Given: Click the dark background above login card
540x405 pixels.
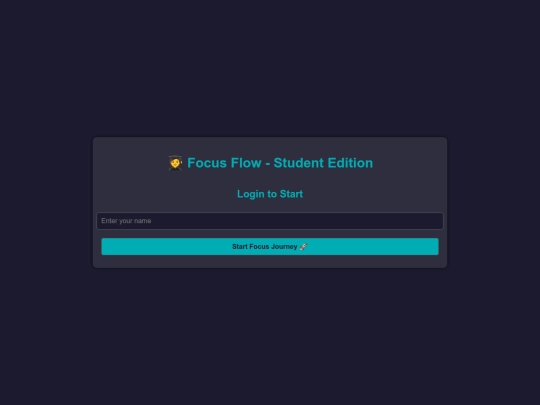Looking at the screenshot, I should pos(270,69).
